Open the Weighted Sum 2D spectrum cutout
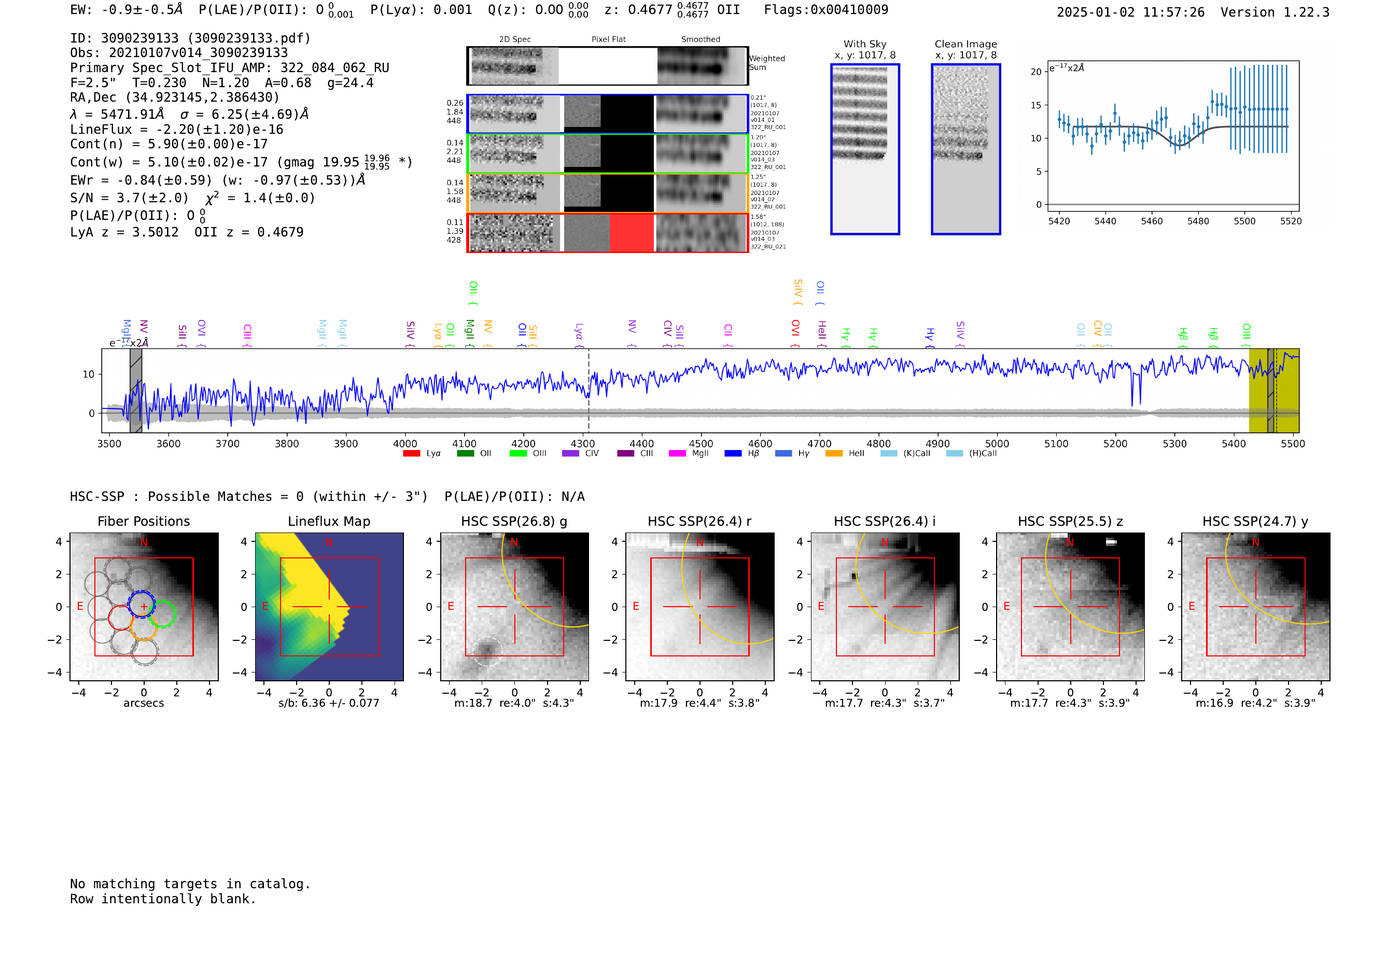1400x953 pixels. pyautogui.click(x=608, y=66)
